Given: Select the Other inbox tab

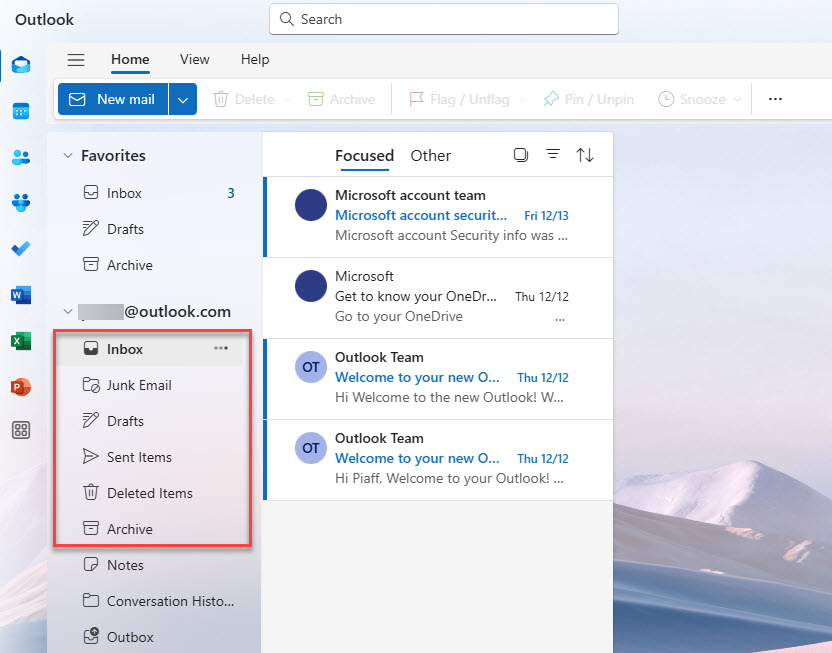Looking at the screenshot, I should [431, 155].
